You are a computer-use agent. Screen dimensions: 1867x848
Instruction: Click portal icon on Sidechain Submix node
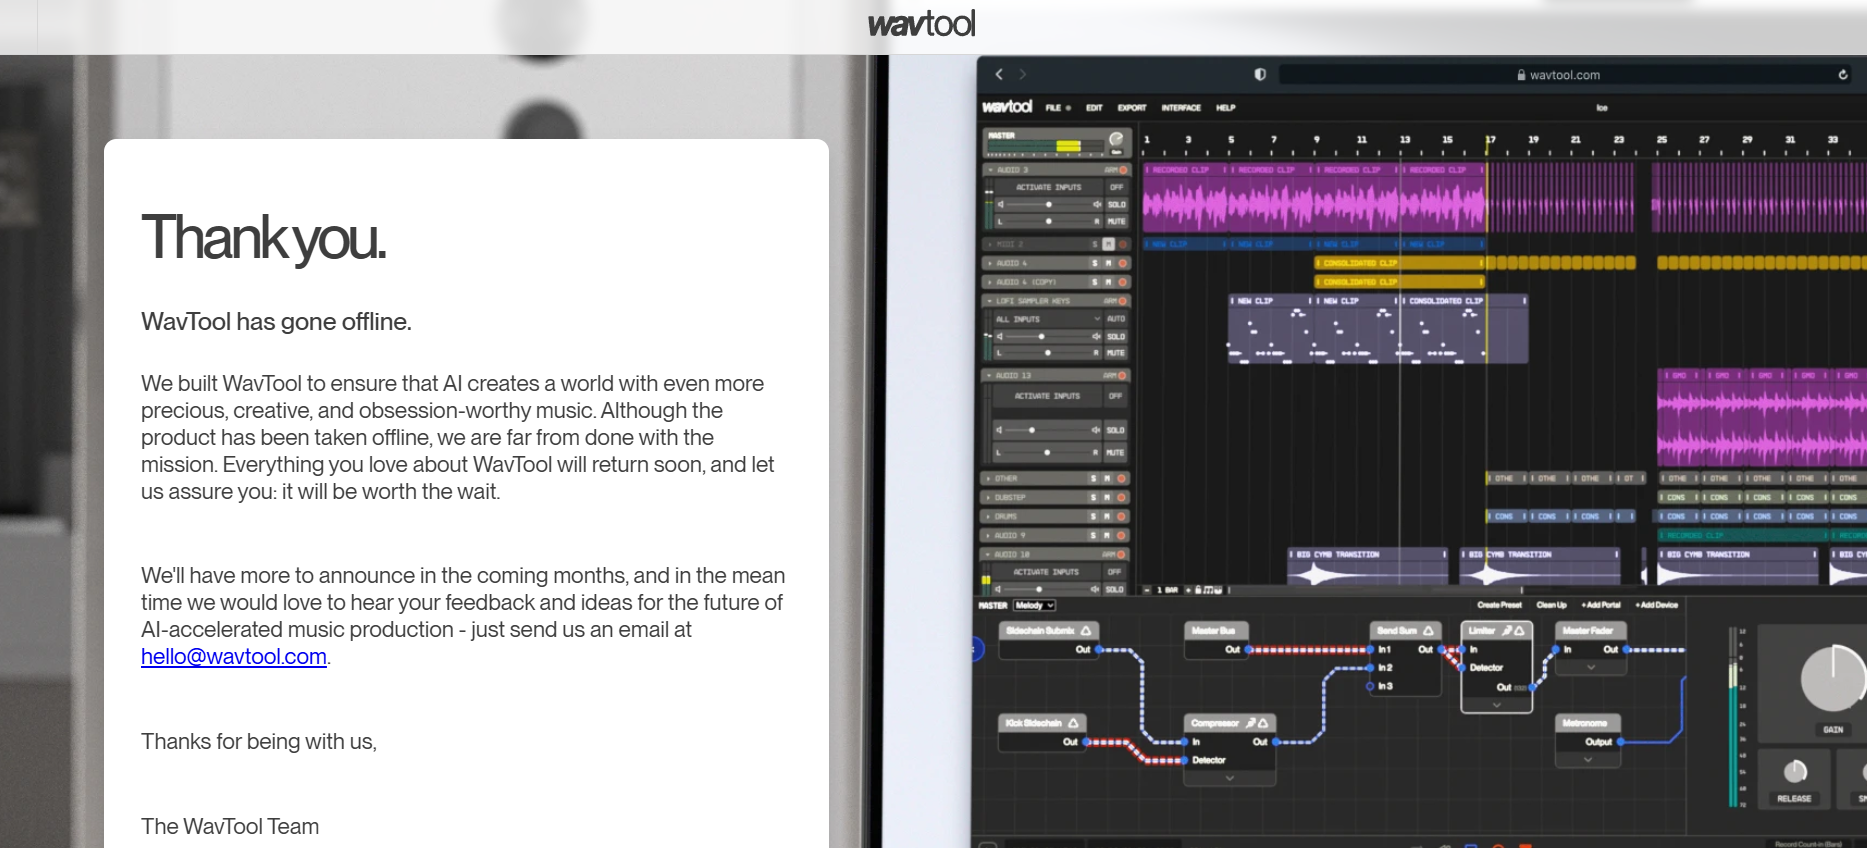[x=1086, y=631]
